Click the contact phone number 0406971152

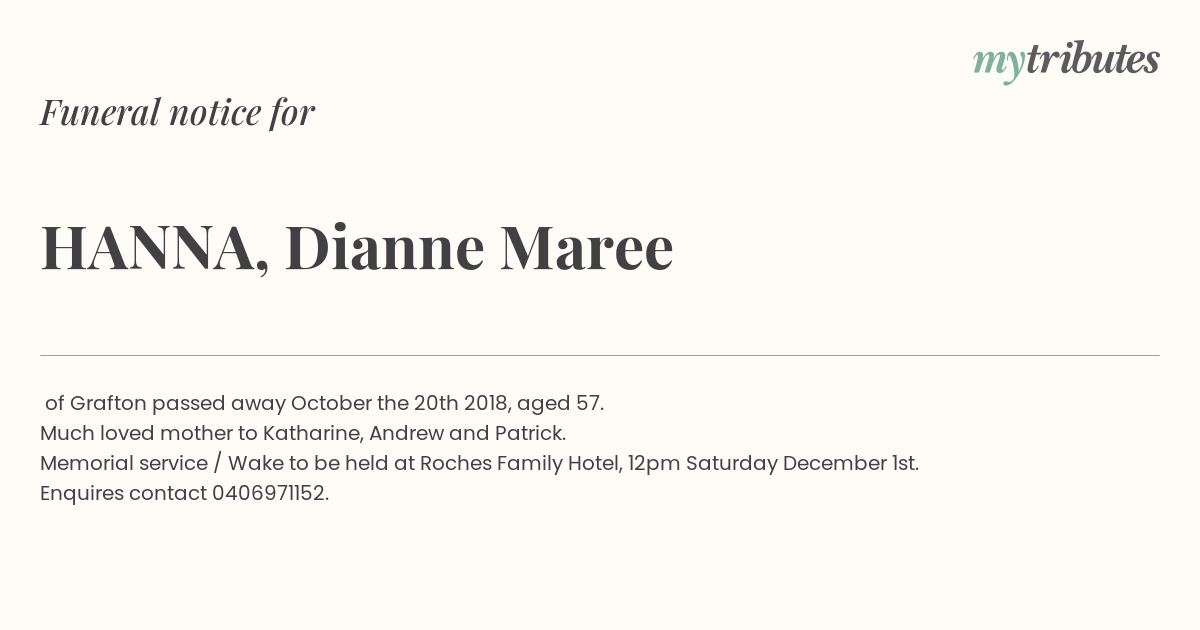(268, 493)
